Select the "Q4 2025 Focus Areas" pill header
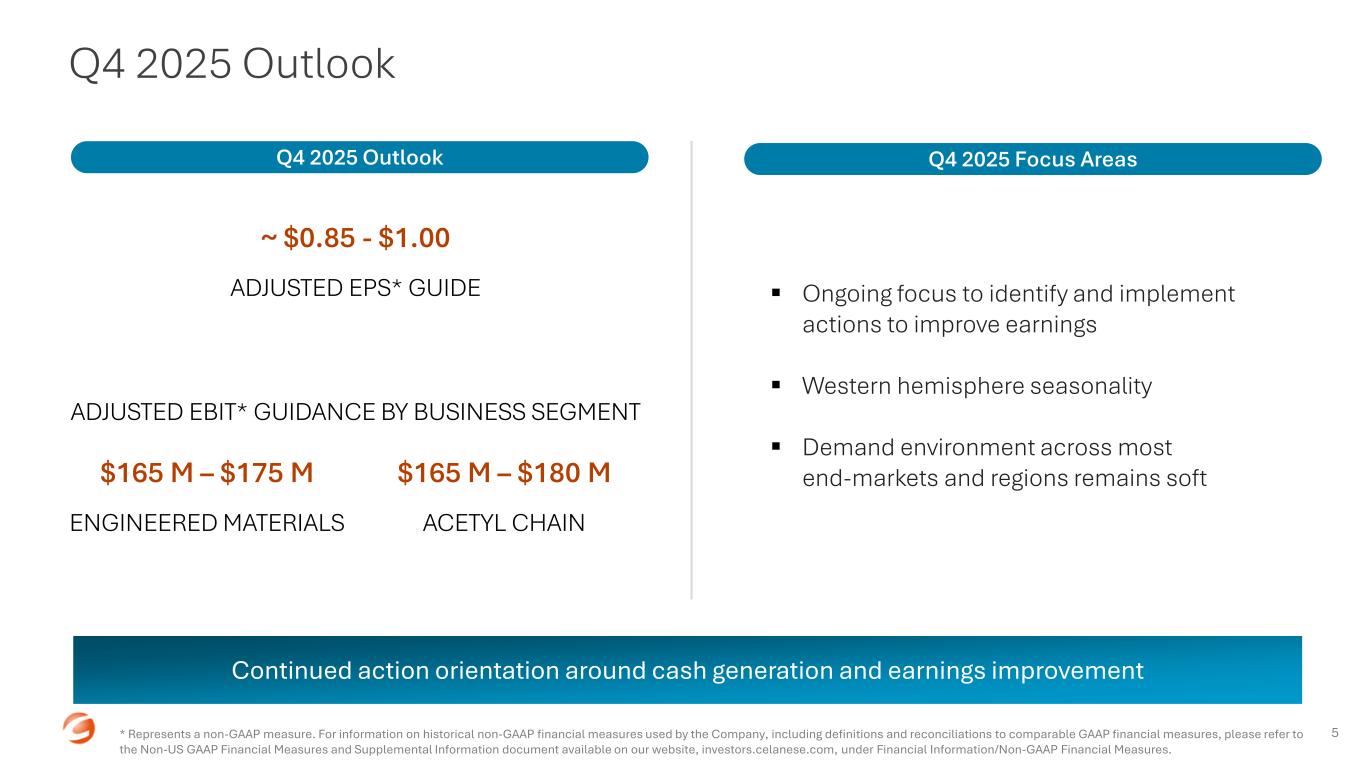This screenshot has width=1365, height=768. pyautogui.click(x=1032, y=159)
